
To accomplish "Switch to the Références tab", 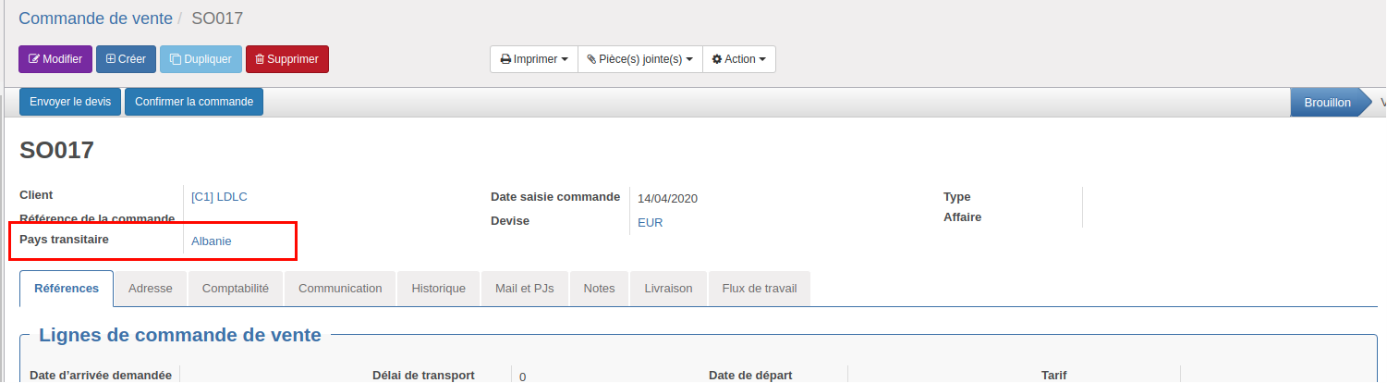I will click(67, 288).
